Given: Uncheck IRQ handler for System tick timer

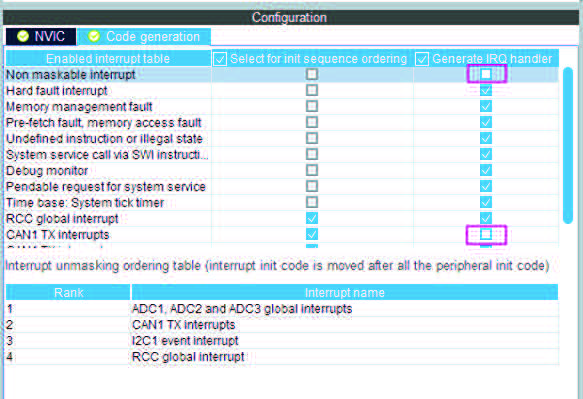Looking at the screenshot, I should pyautogui.click(x=486, y=202).
